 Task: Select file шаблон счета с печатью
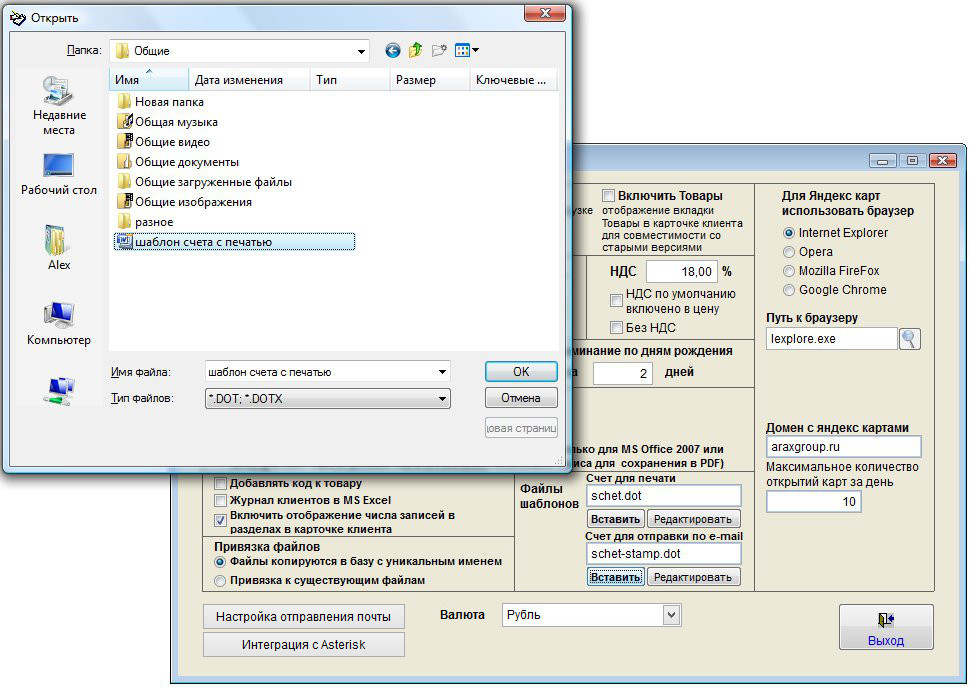click(x=234, y=242)
